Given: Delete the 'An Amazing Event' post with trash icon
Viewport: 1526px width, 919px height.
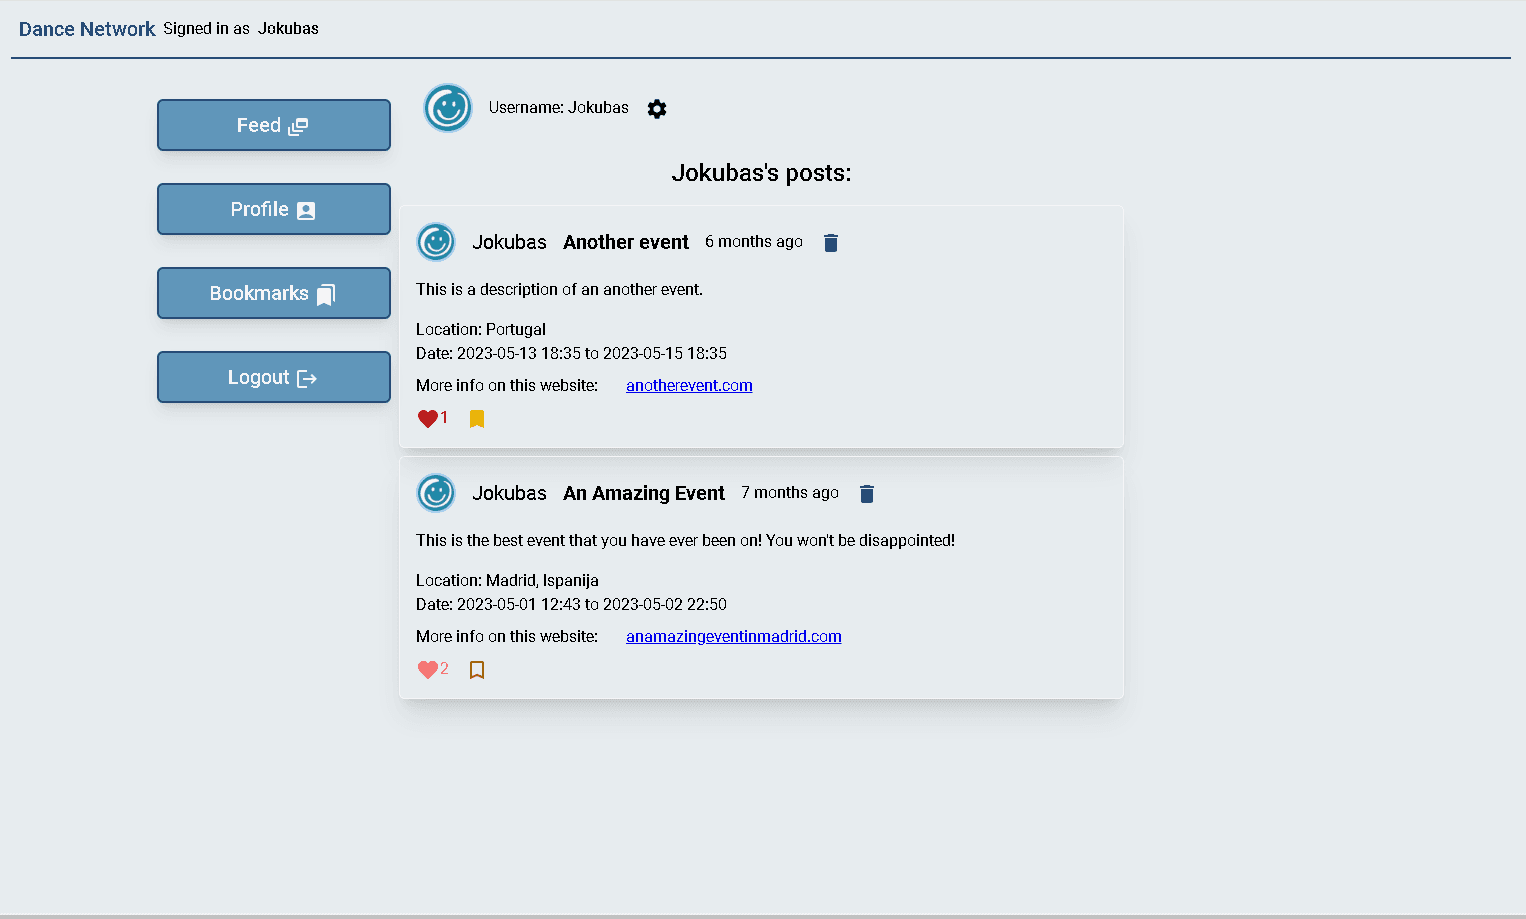Looking at the screenshot, I should (x=866, y=494).
